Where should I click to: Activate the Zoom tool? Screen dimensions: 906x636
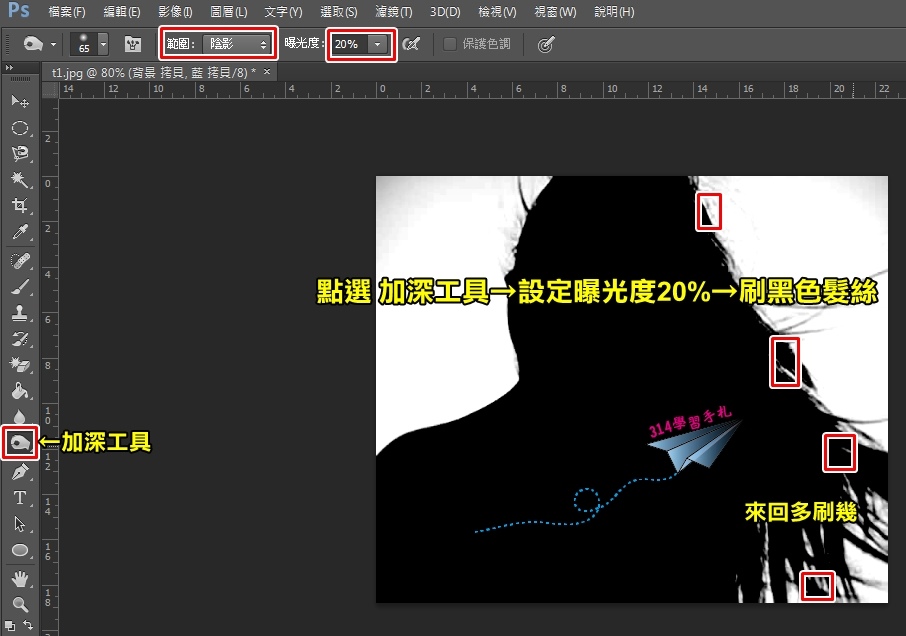tap(20, 604)
